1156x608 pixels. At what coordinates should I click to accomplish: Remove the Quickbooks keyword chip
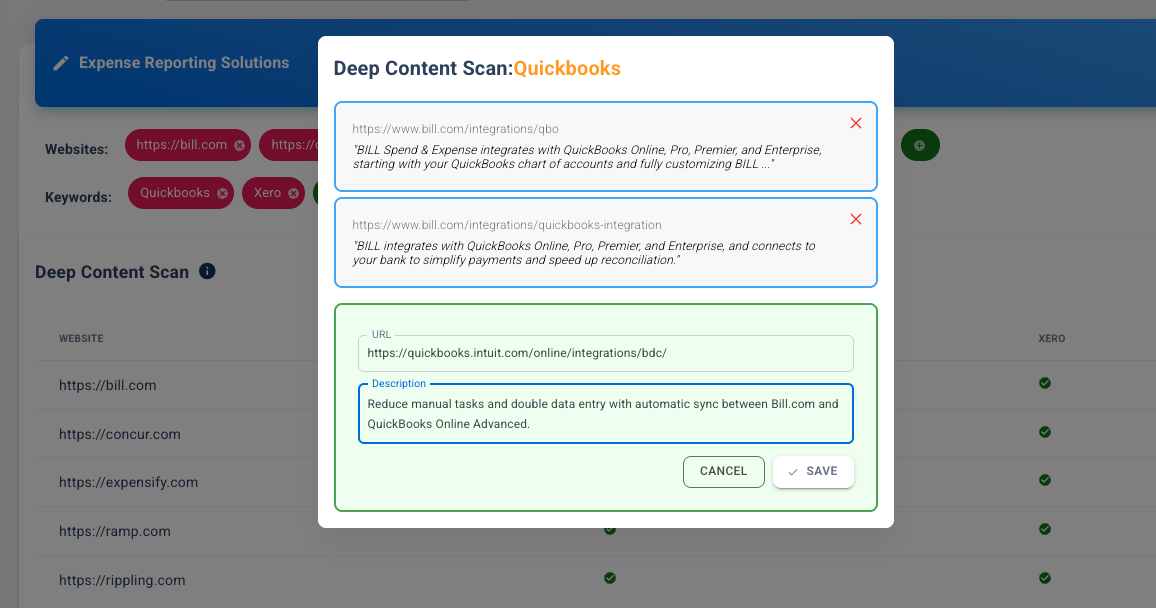tap(222, 193)
